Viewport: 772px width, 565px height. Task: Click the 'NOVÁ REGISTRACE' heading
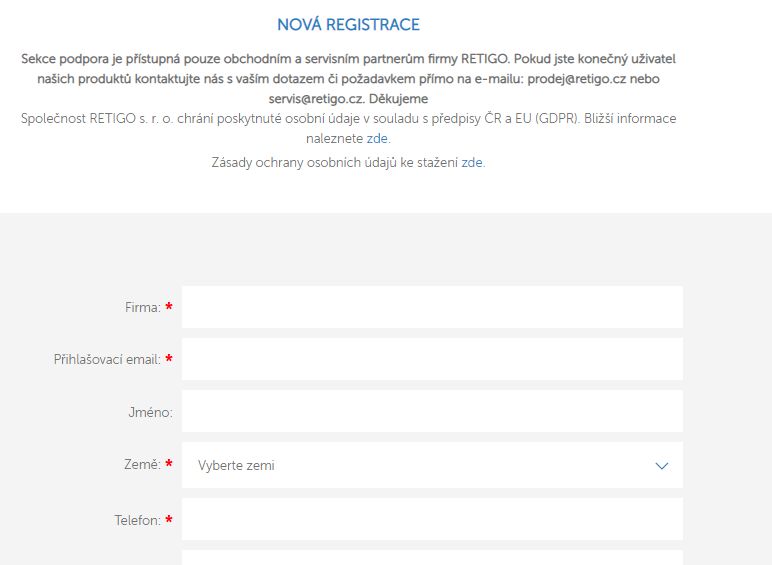click(348, 25)
